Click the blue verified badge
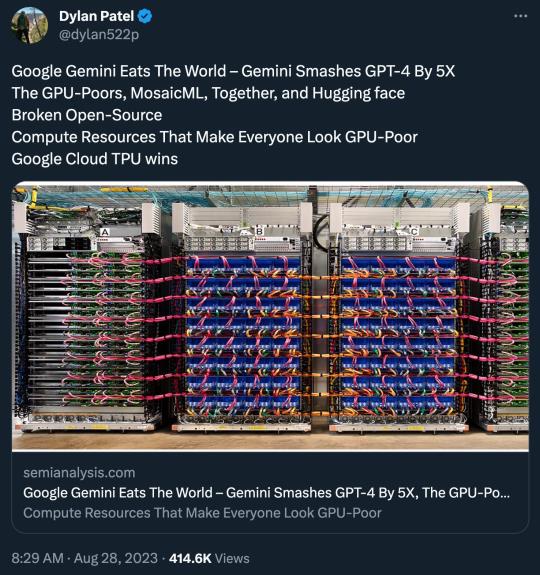This screenshot has width=540, height=575. click(x=146, y=17)
